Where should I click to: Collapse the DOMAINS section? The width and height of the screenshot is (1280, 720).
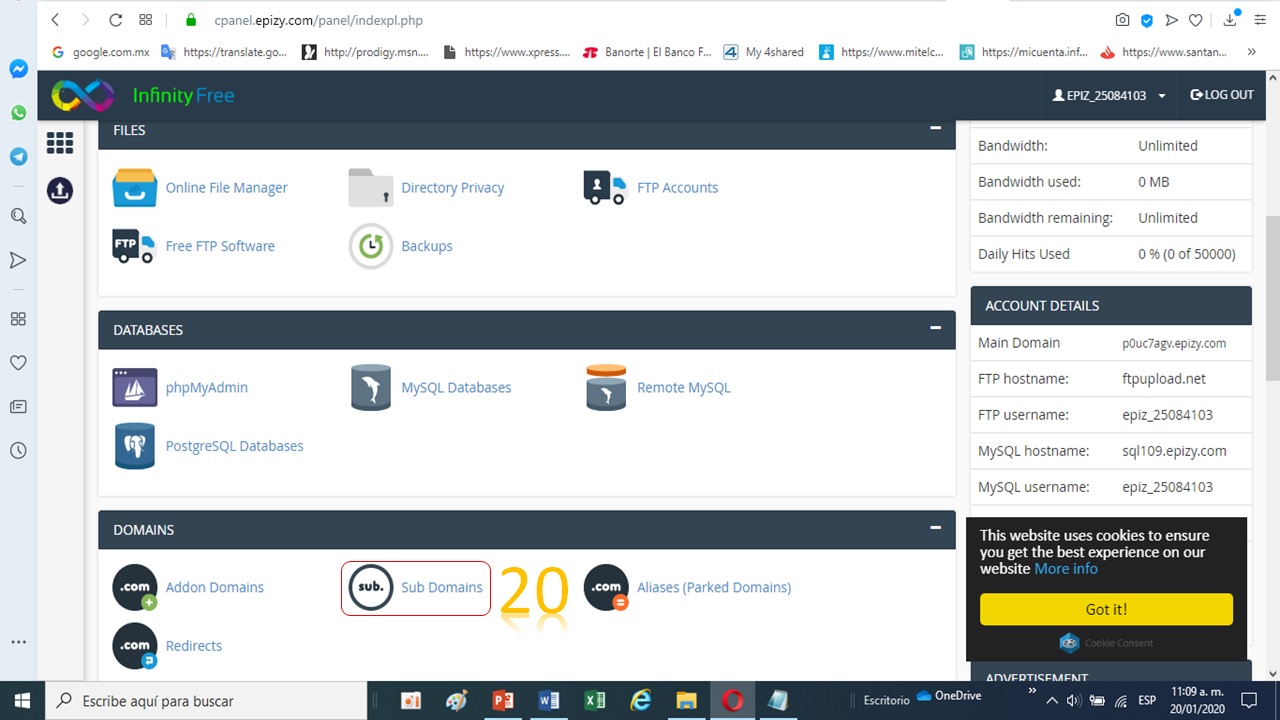[935, 528]
